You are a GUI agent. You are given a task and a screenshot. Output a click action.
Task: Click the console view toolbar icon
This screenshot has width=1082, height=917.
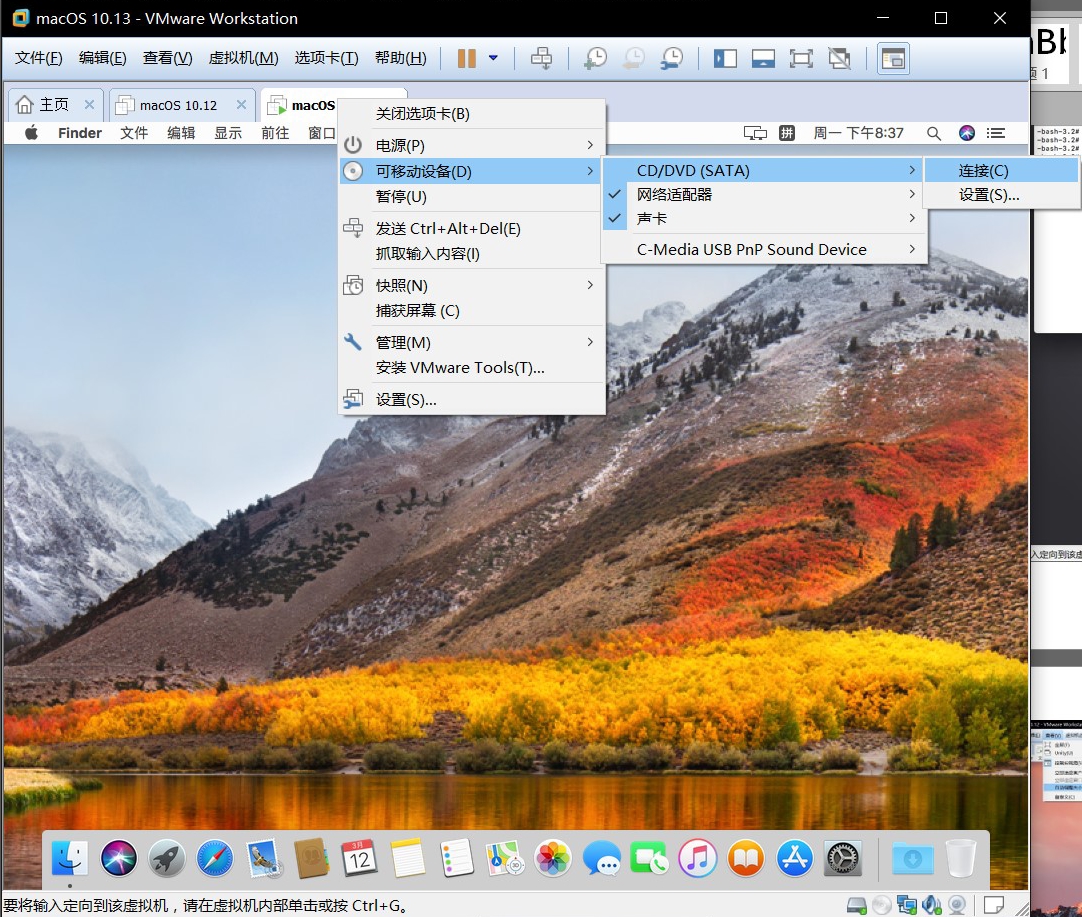893,59
